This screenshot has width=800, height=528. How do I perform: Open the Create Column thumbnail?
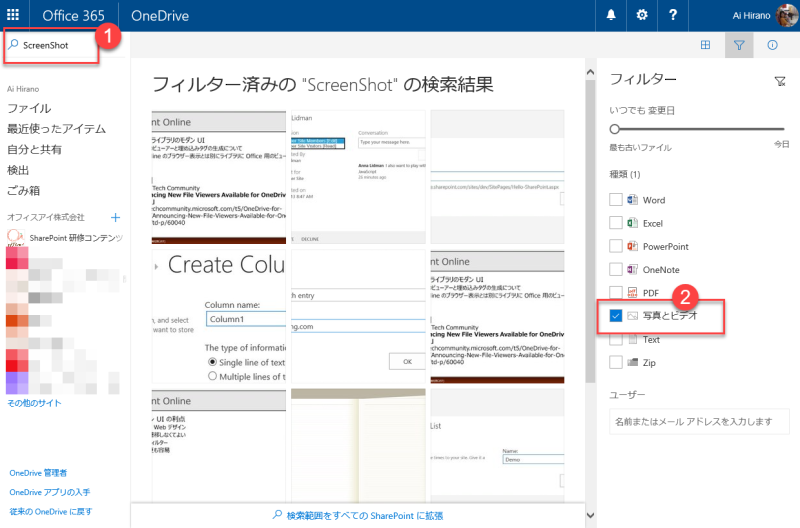click(x=219, y=316)
